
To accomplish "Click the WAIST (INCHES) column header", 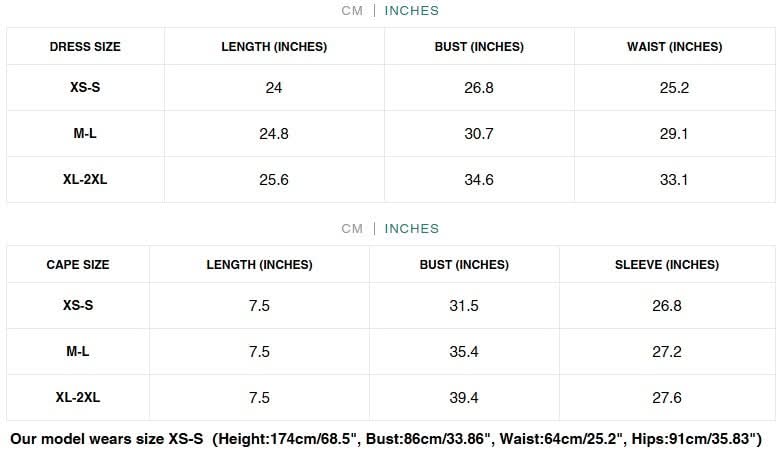I will pyautogui.click(x=675, y=46).
